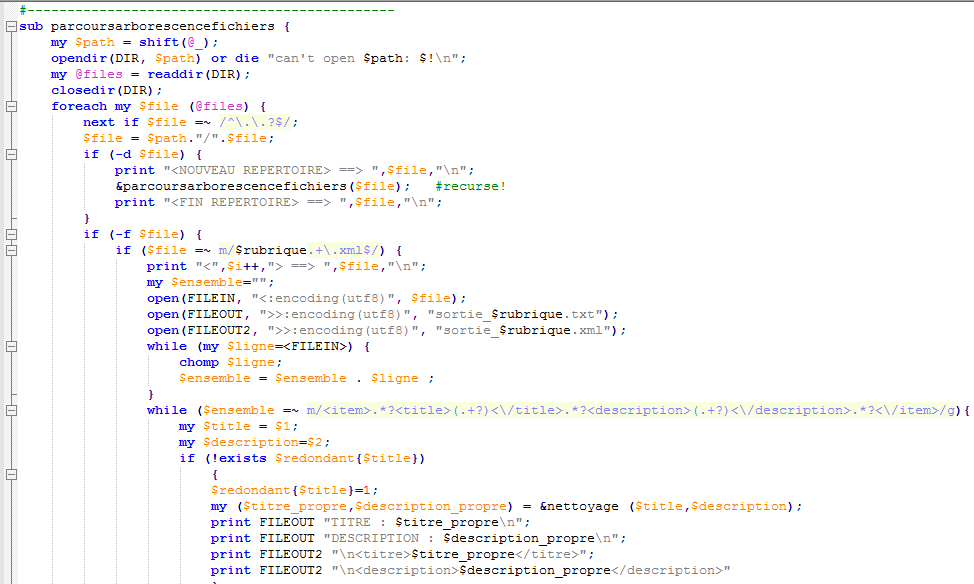Collapse the foreach my $file block
Image resolution: width=974 pixels, height=584 pixels.
tap(10, 106)
